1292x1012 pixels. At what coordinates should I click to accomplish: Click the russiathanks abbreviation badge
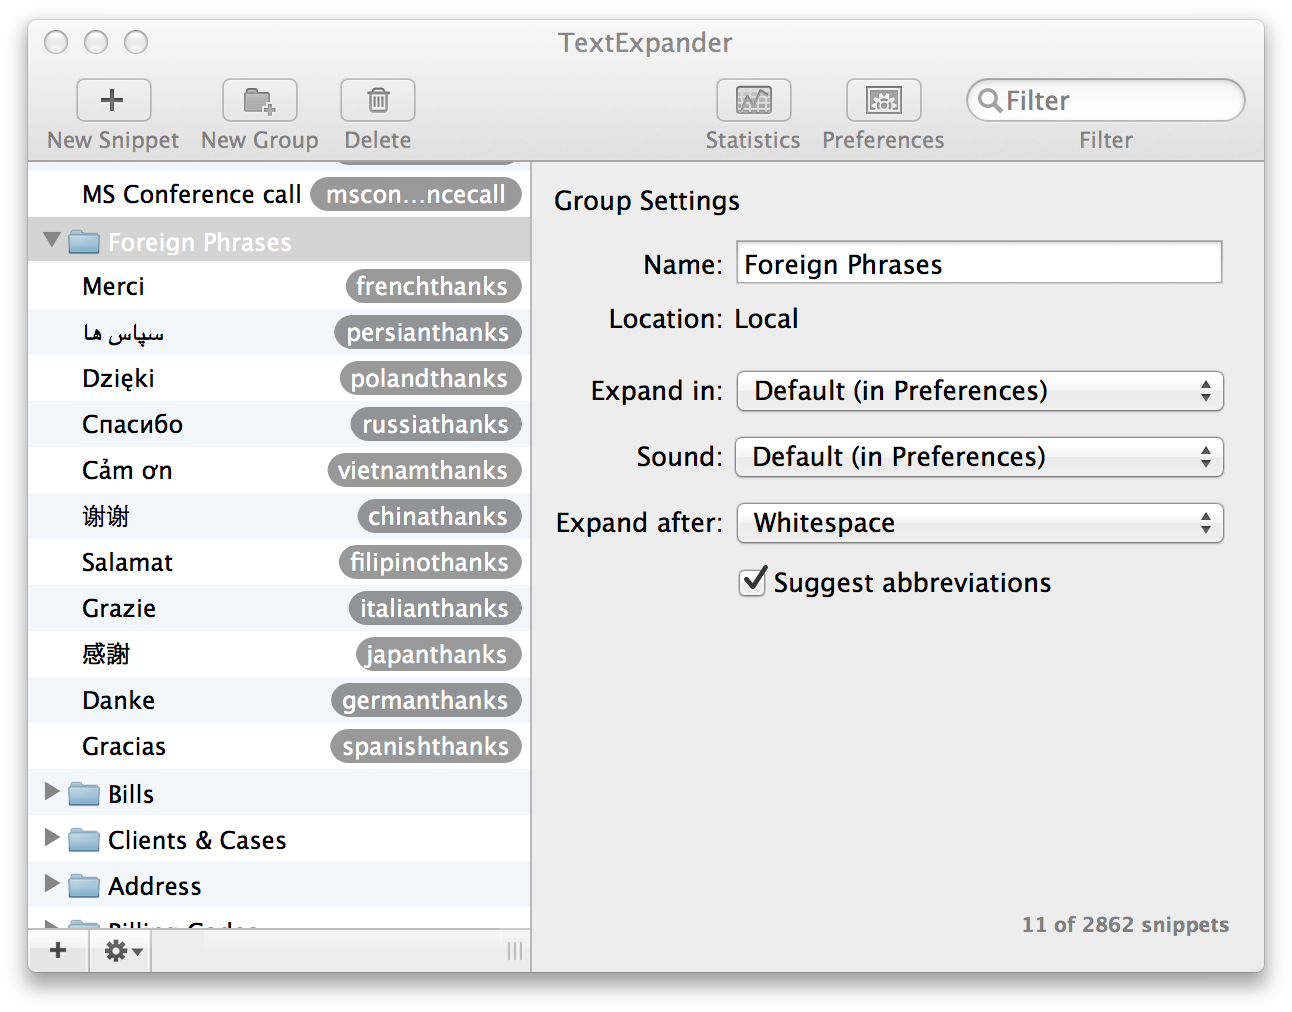pyautogui.click(x=436, y=424)
